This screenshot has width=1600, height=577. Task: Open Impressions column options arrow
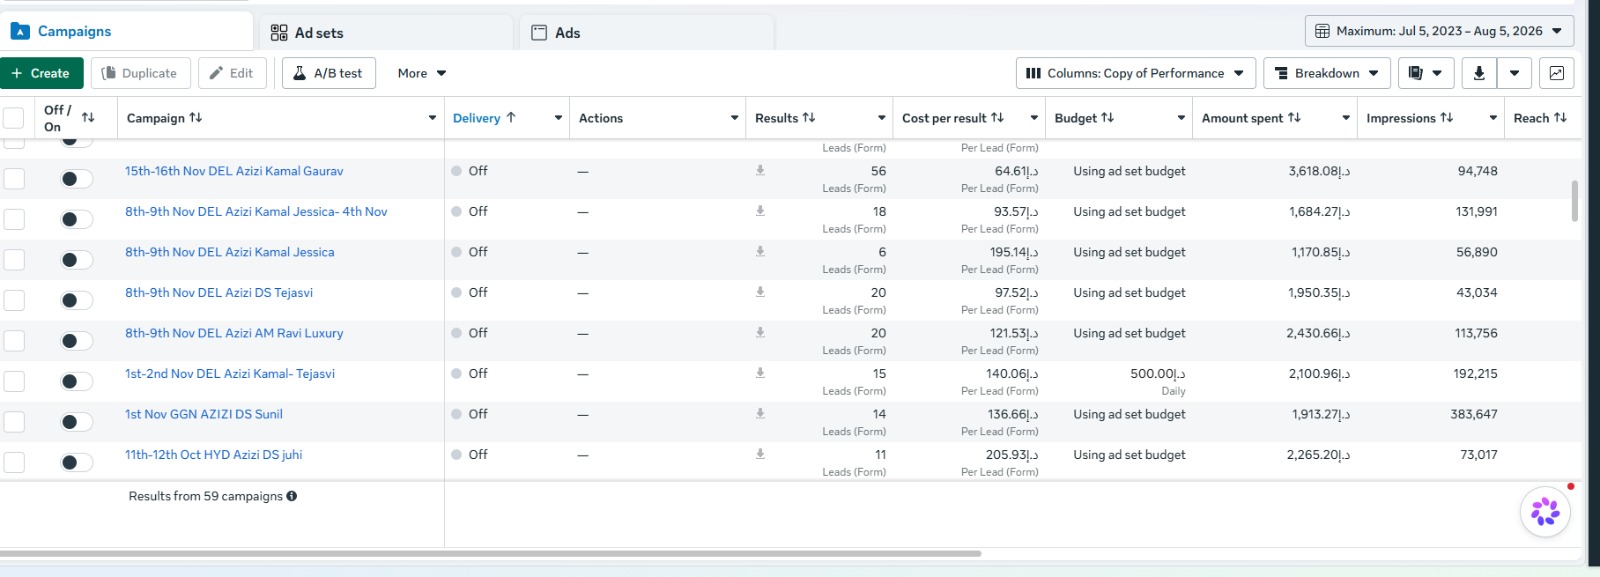click(1493, 118)
